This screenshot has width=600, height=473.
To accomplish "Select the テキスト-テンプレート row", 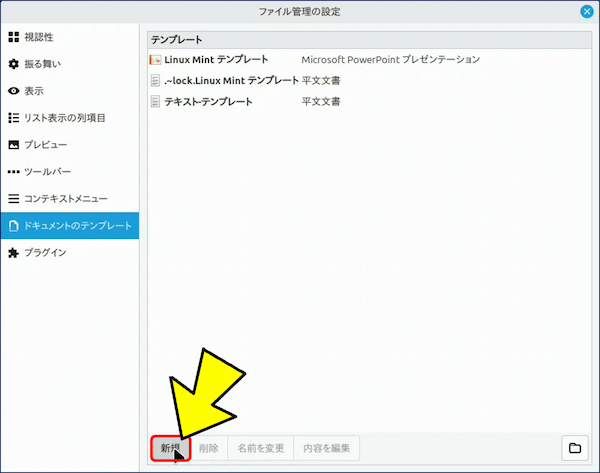I will pos(369,102).
